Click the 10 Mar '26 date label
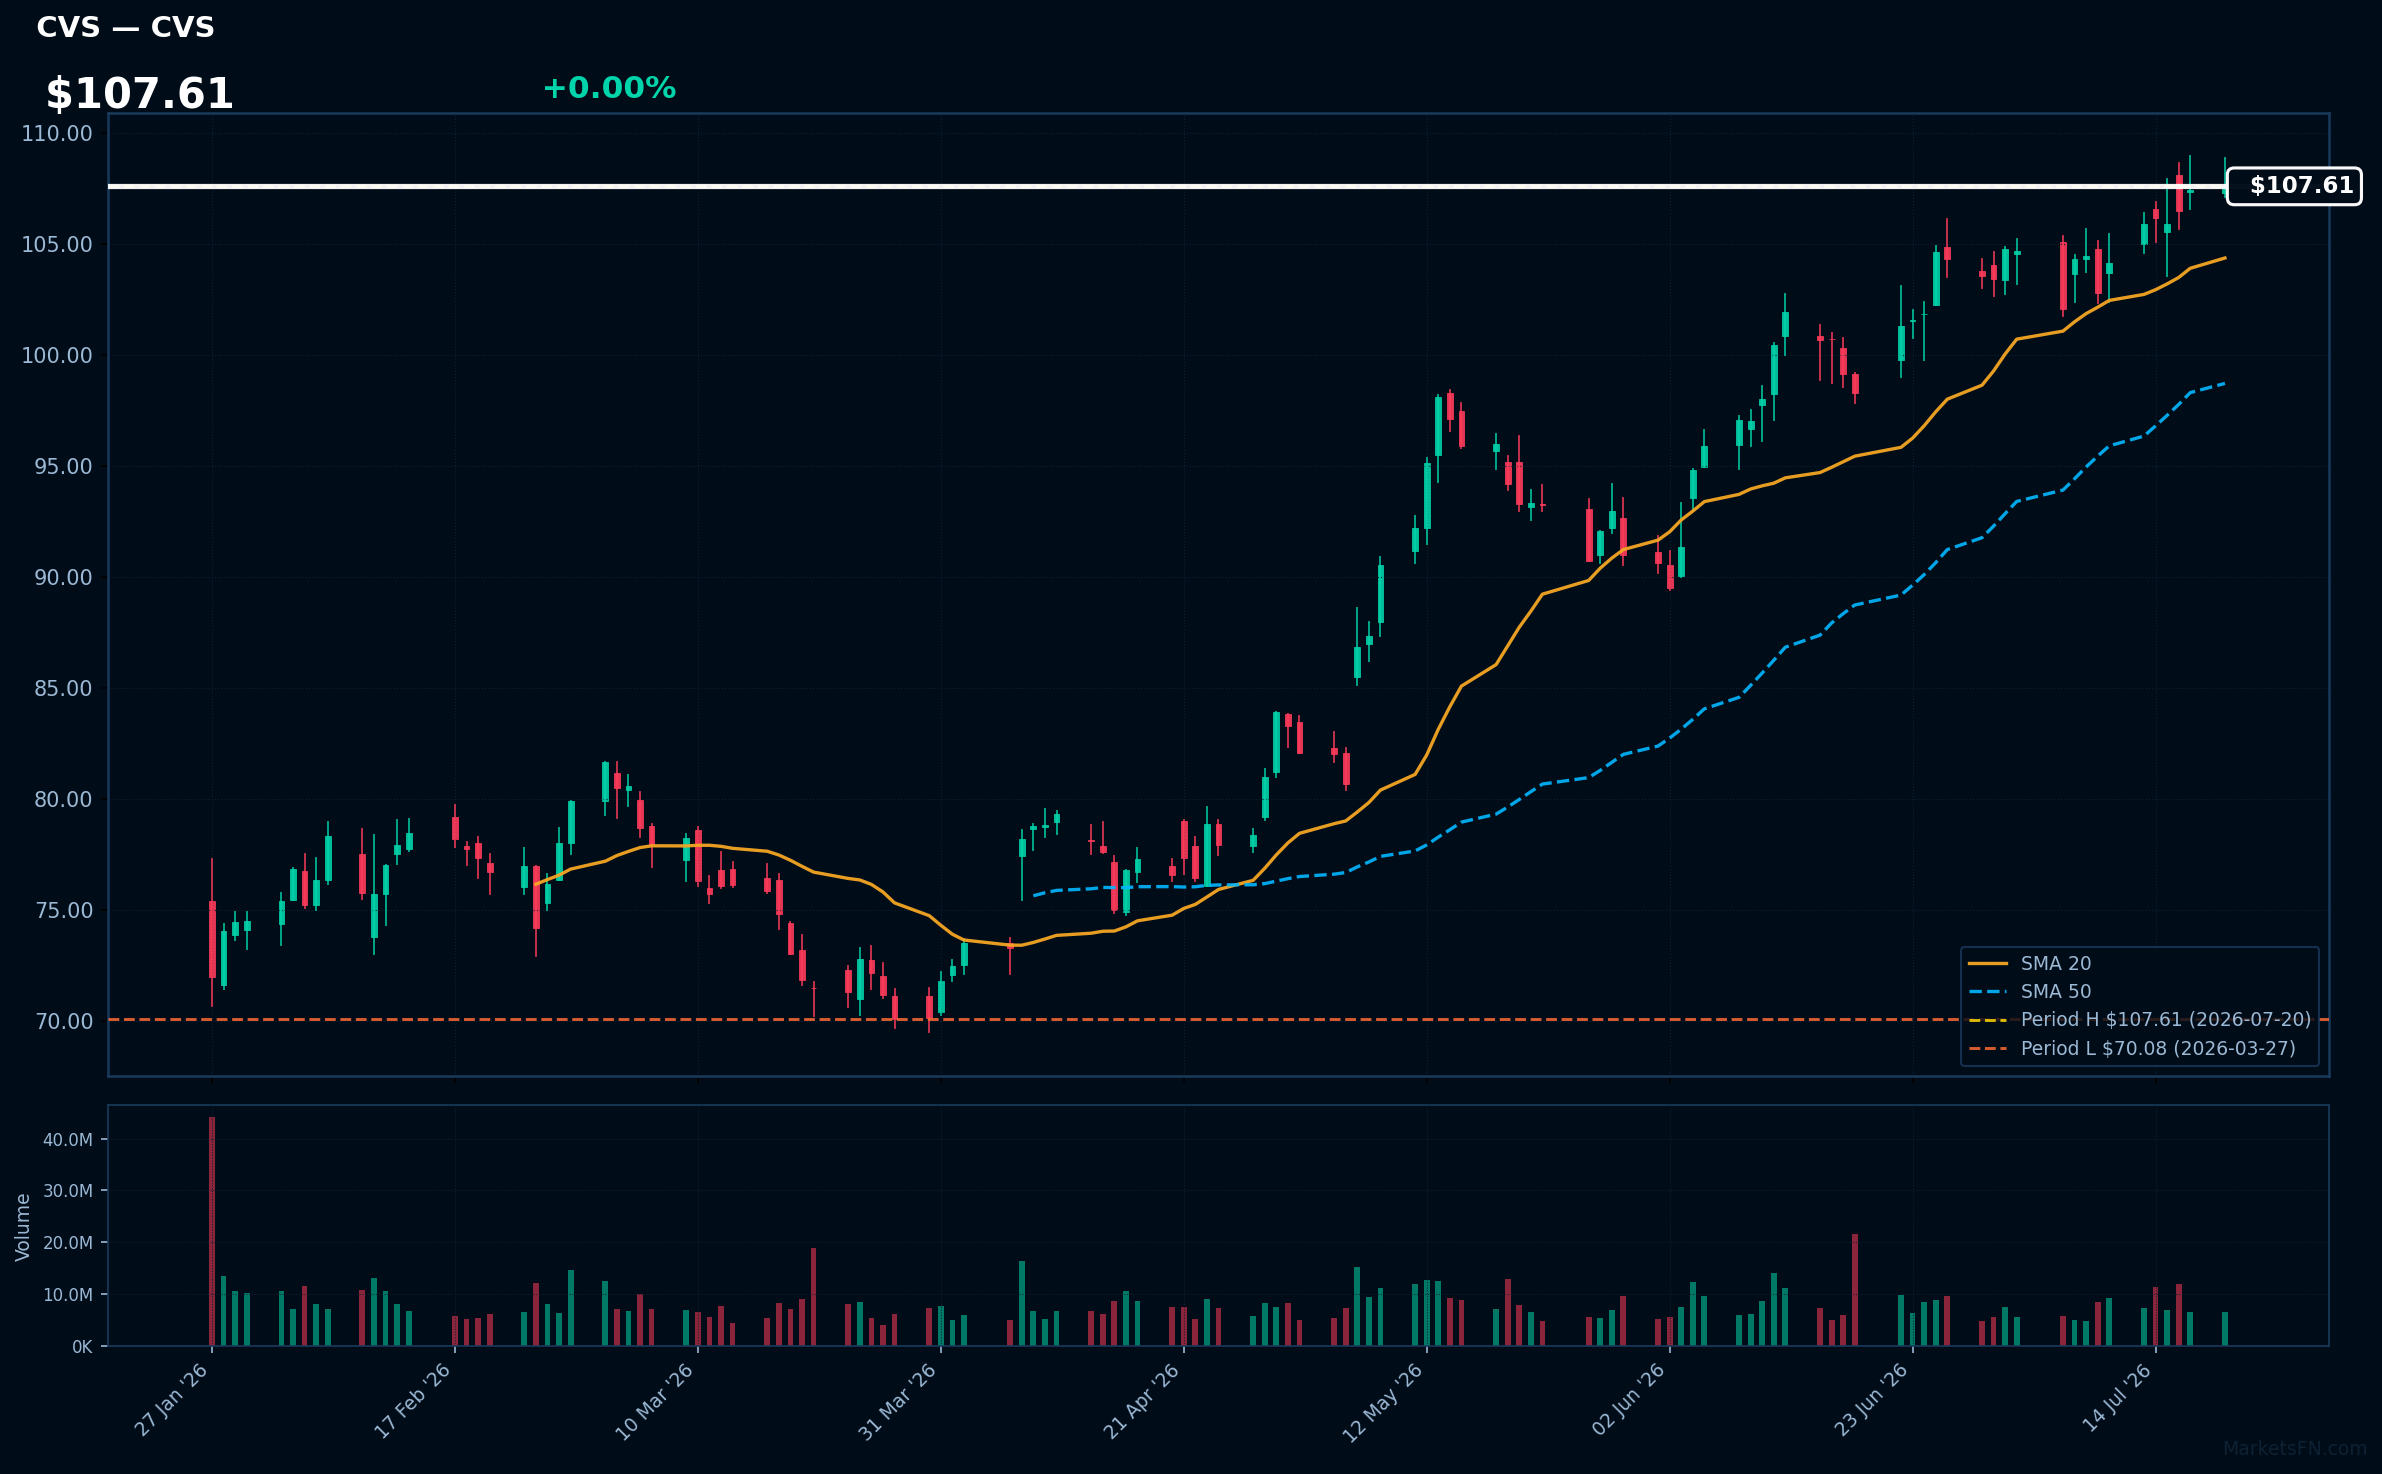This screenshot has height=1474, width=2382. coord(654,1401)
